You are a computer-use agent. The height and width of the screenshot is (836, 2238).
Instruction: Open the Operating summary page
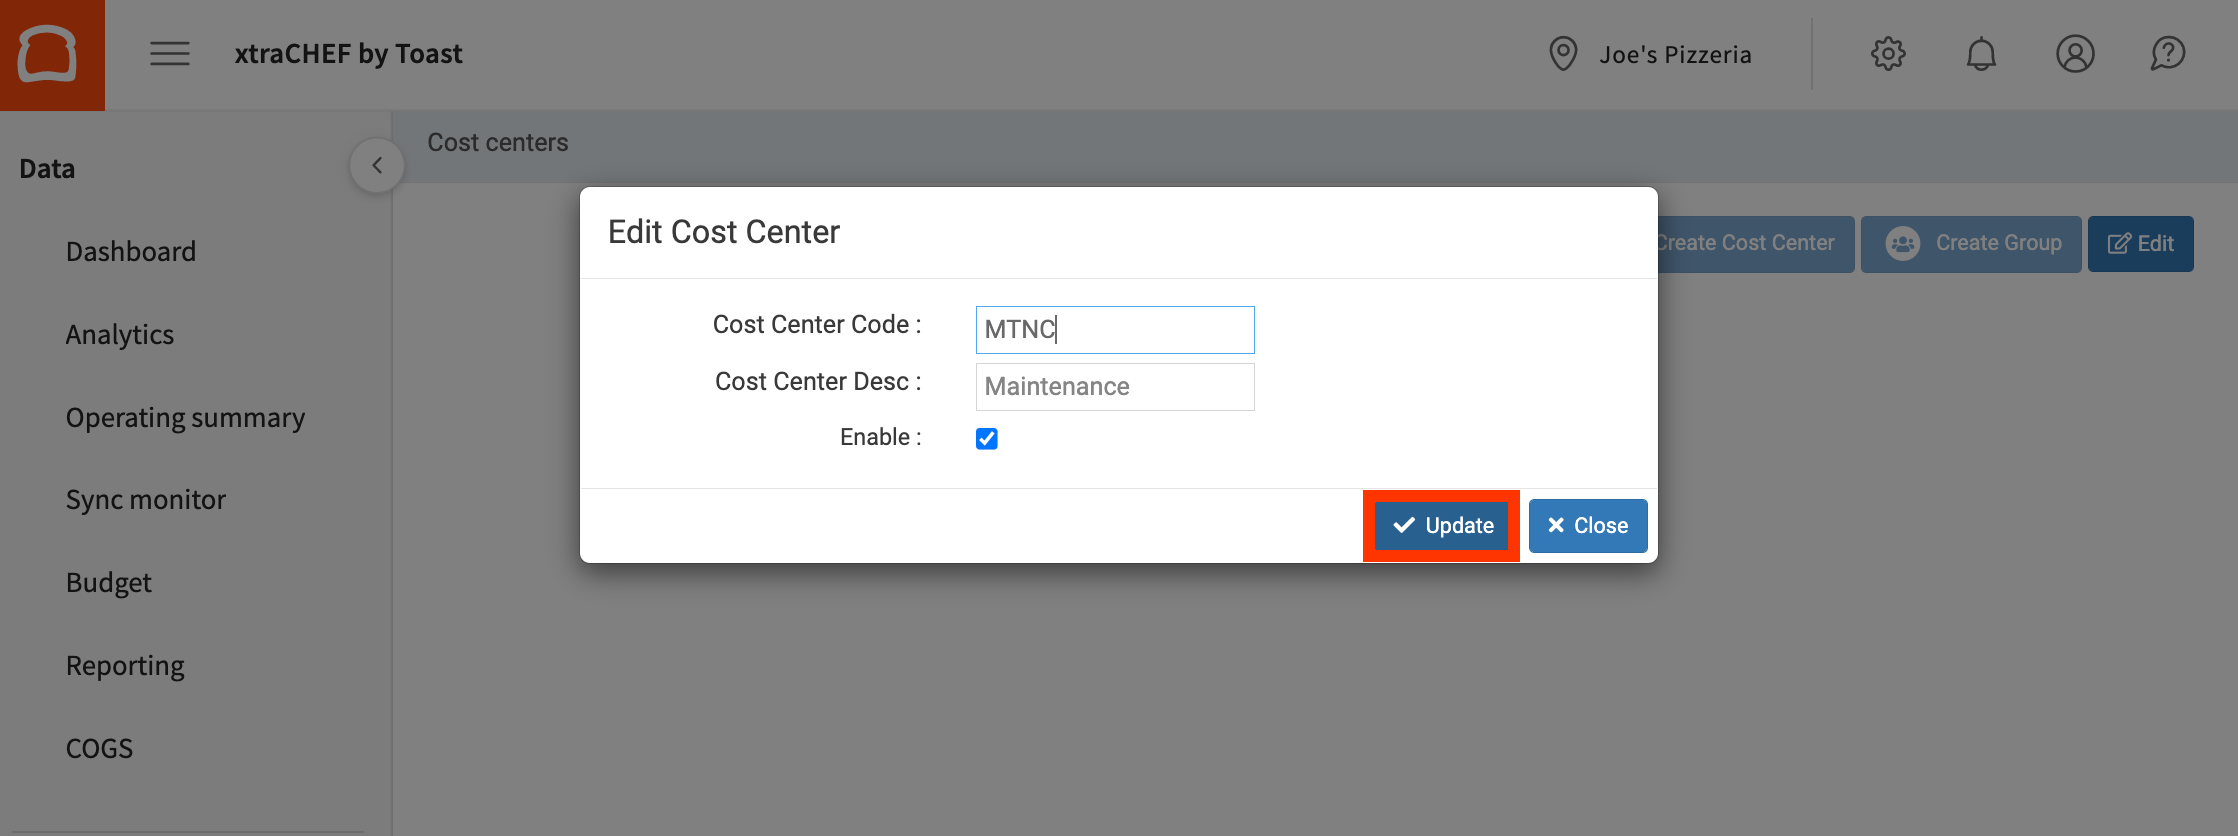point(185,417)
